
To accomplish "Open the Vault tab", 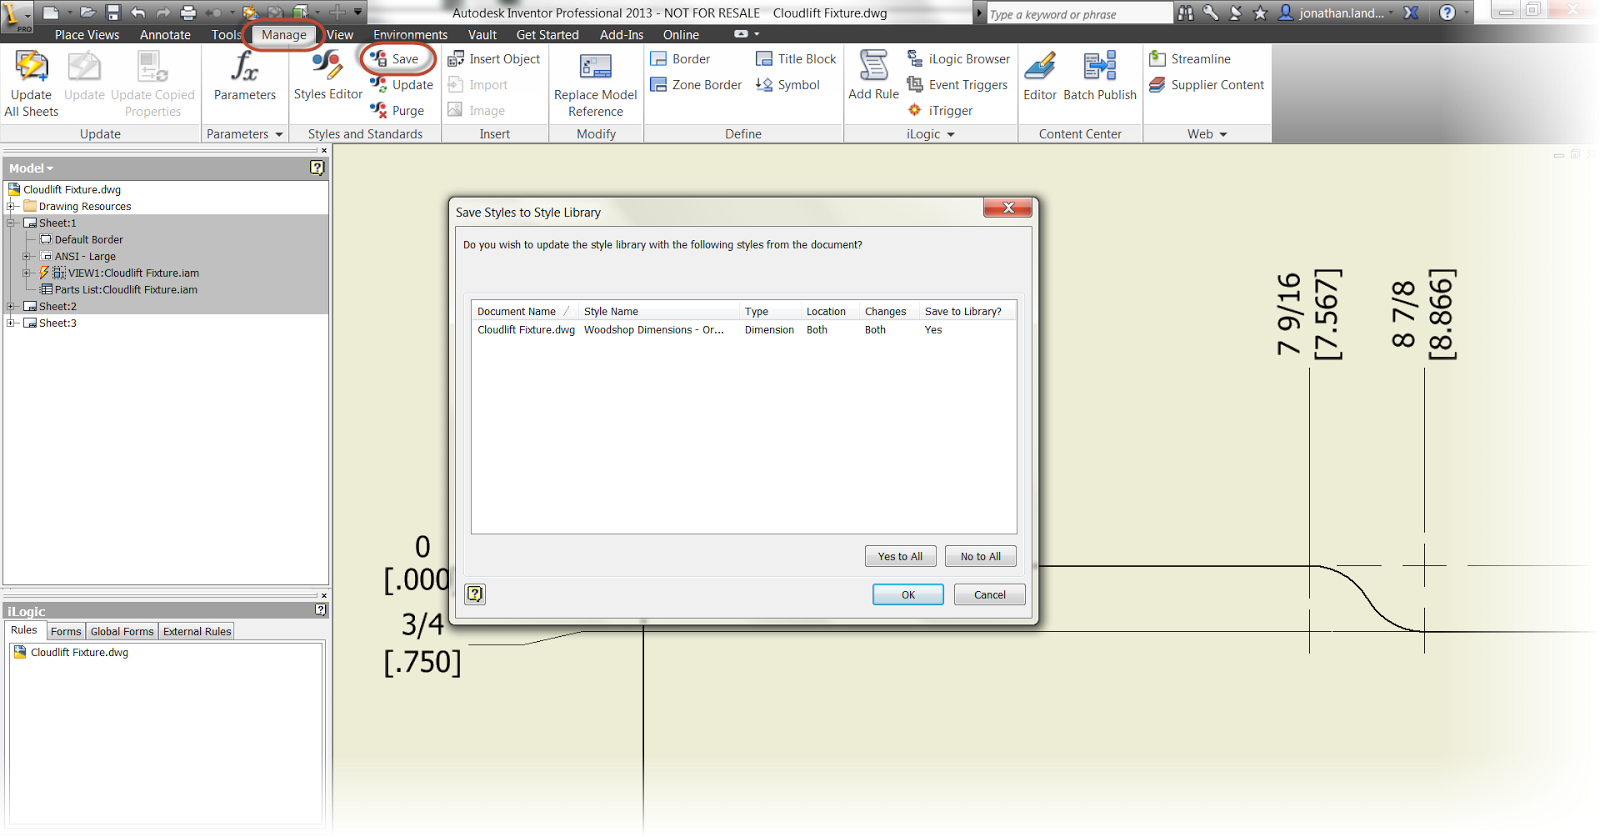I will click(x=482, y=34).
